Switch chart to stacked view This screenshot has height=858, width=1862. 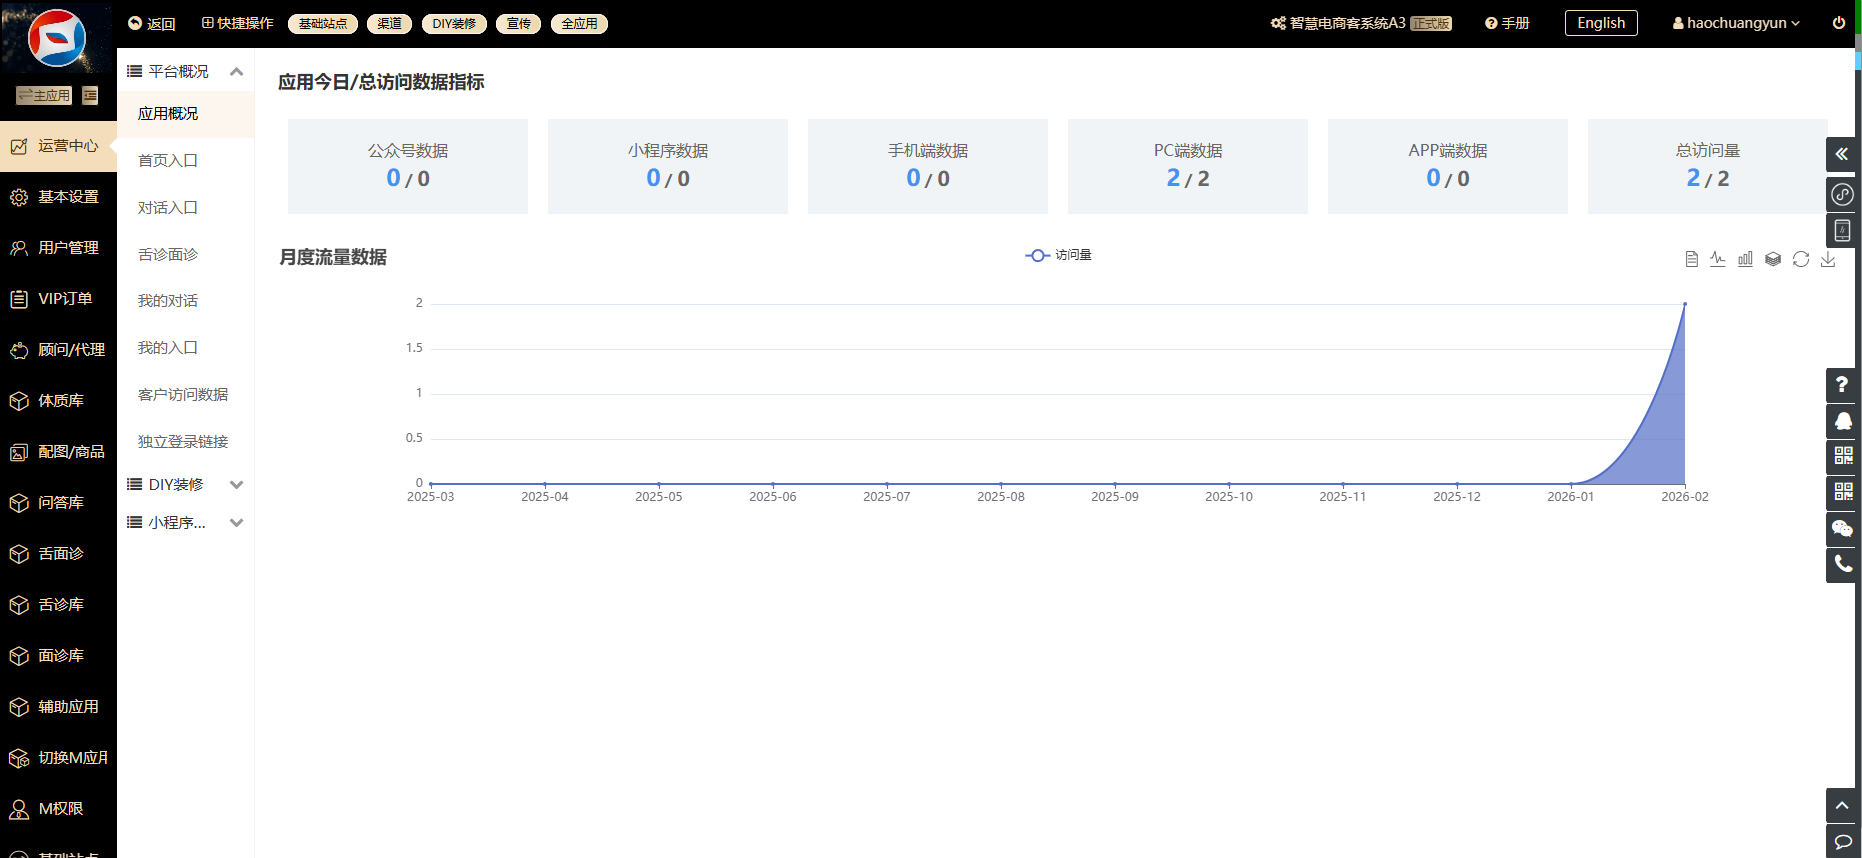click(1773, 259)
